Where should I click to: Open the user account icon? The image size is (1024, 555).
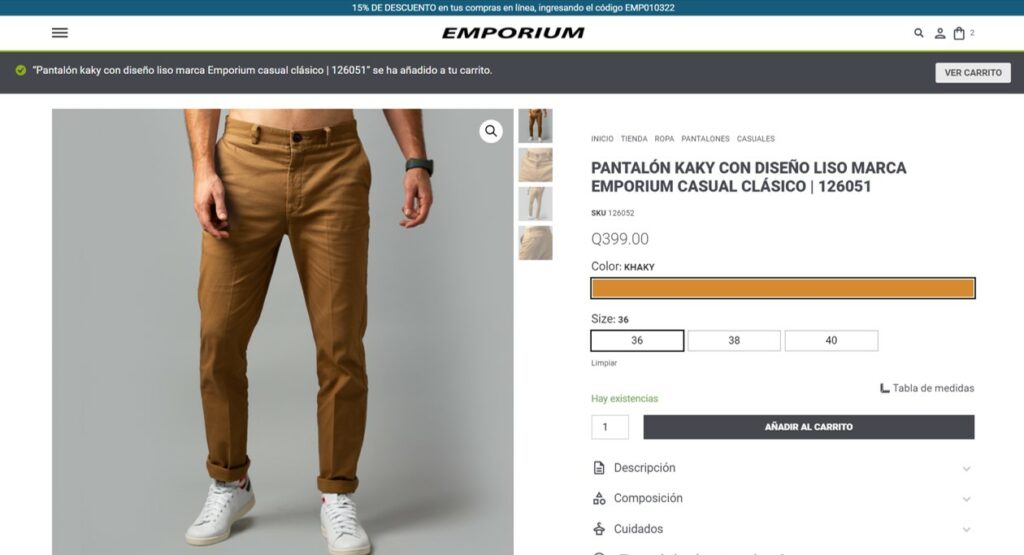[940, 33]
